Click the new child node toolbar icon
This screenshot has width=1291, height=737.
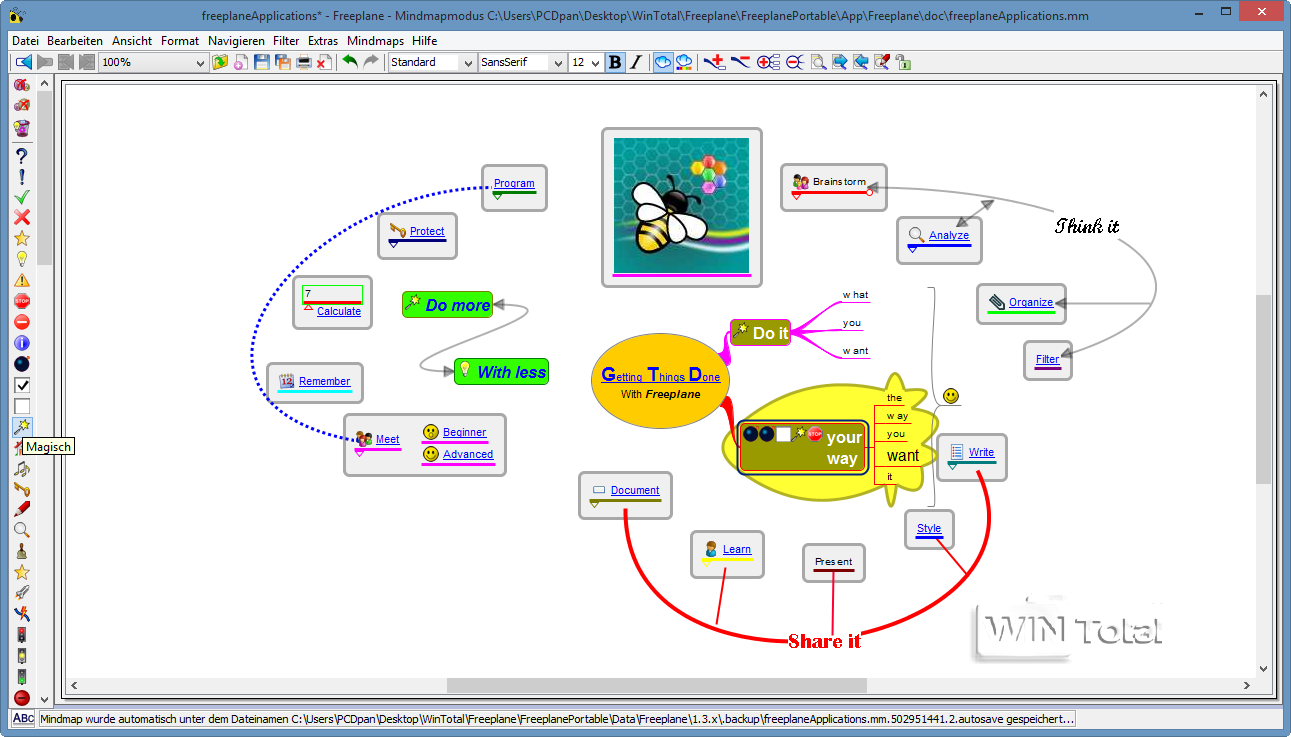coord(714,62)
